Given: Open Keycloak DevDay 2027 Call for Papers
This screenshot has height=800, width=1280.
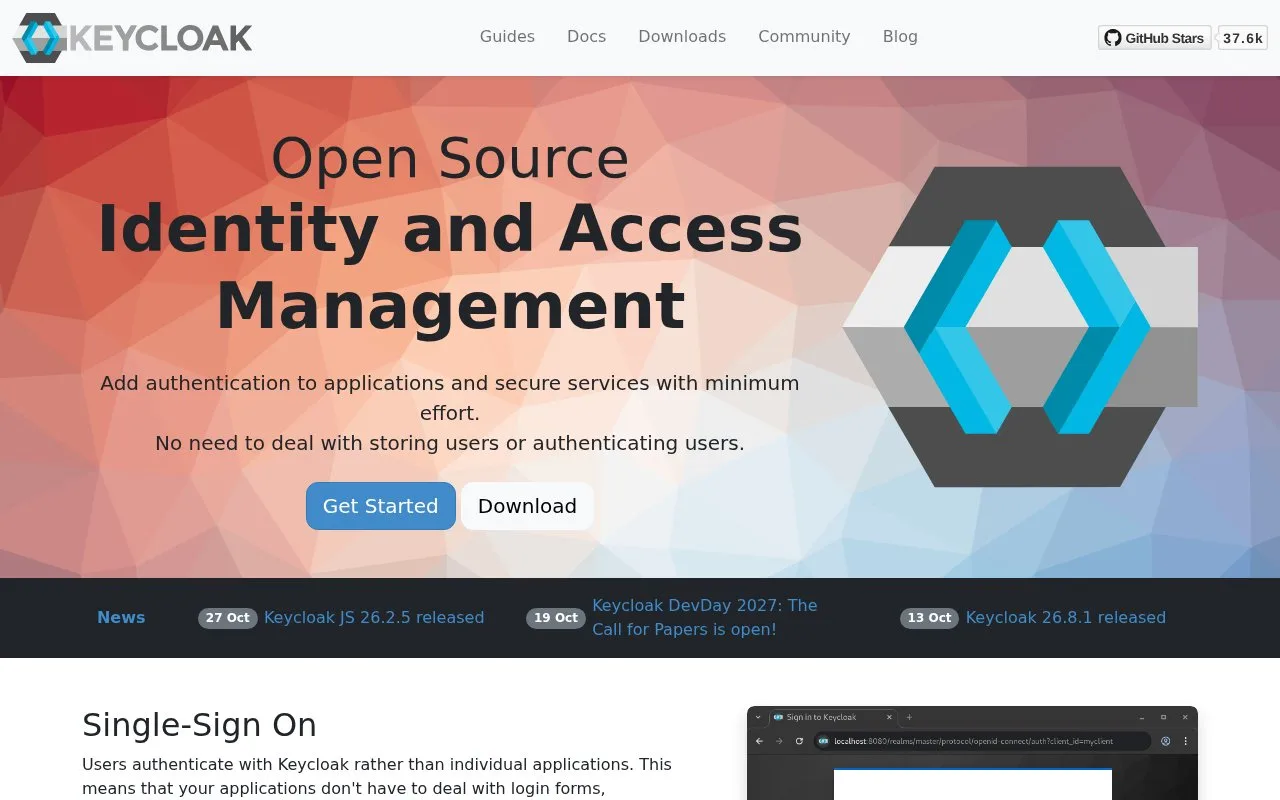Looking at the screenshot, I should [x=705, y=618].
